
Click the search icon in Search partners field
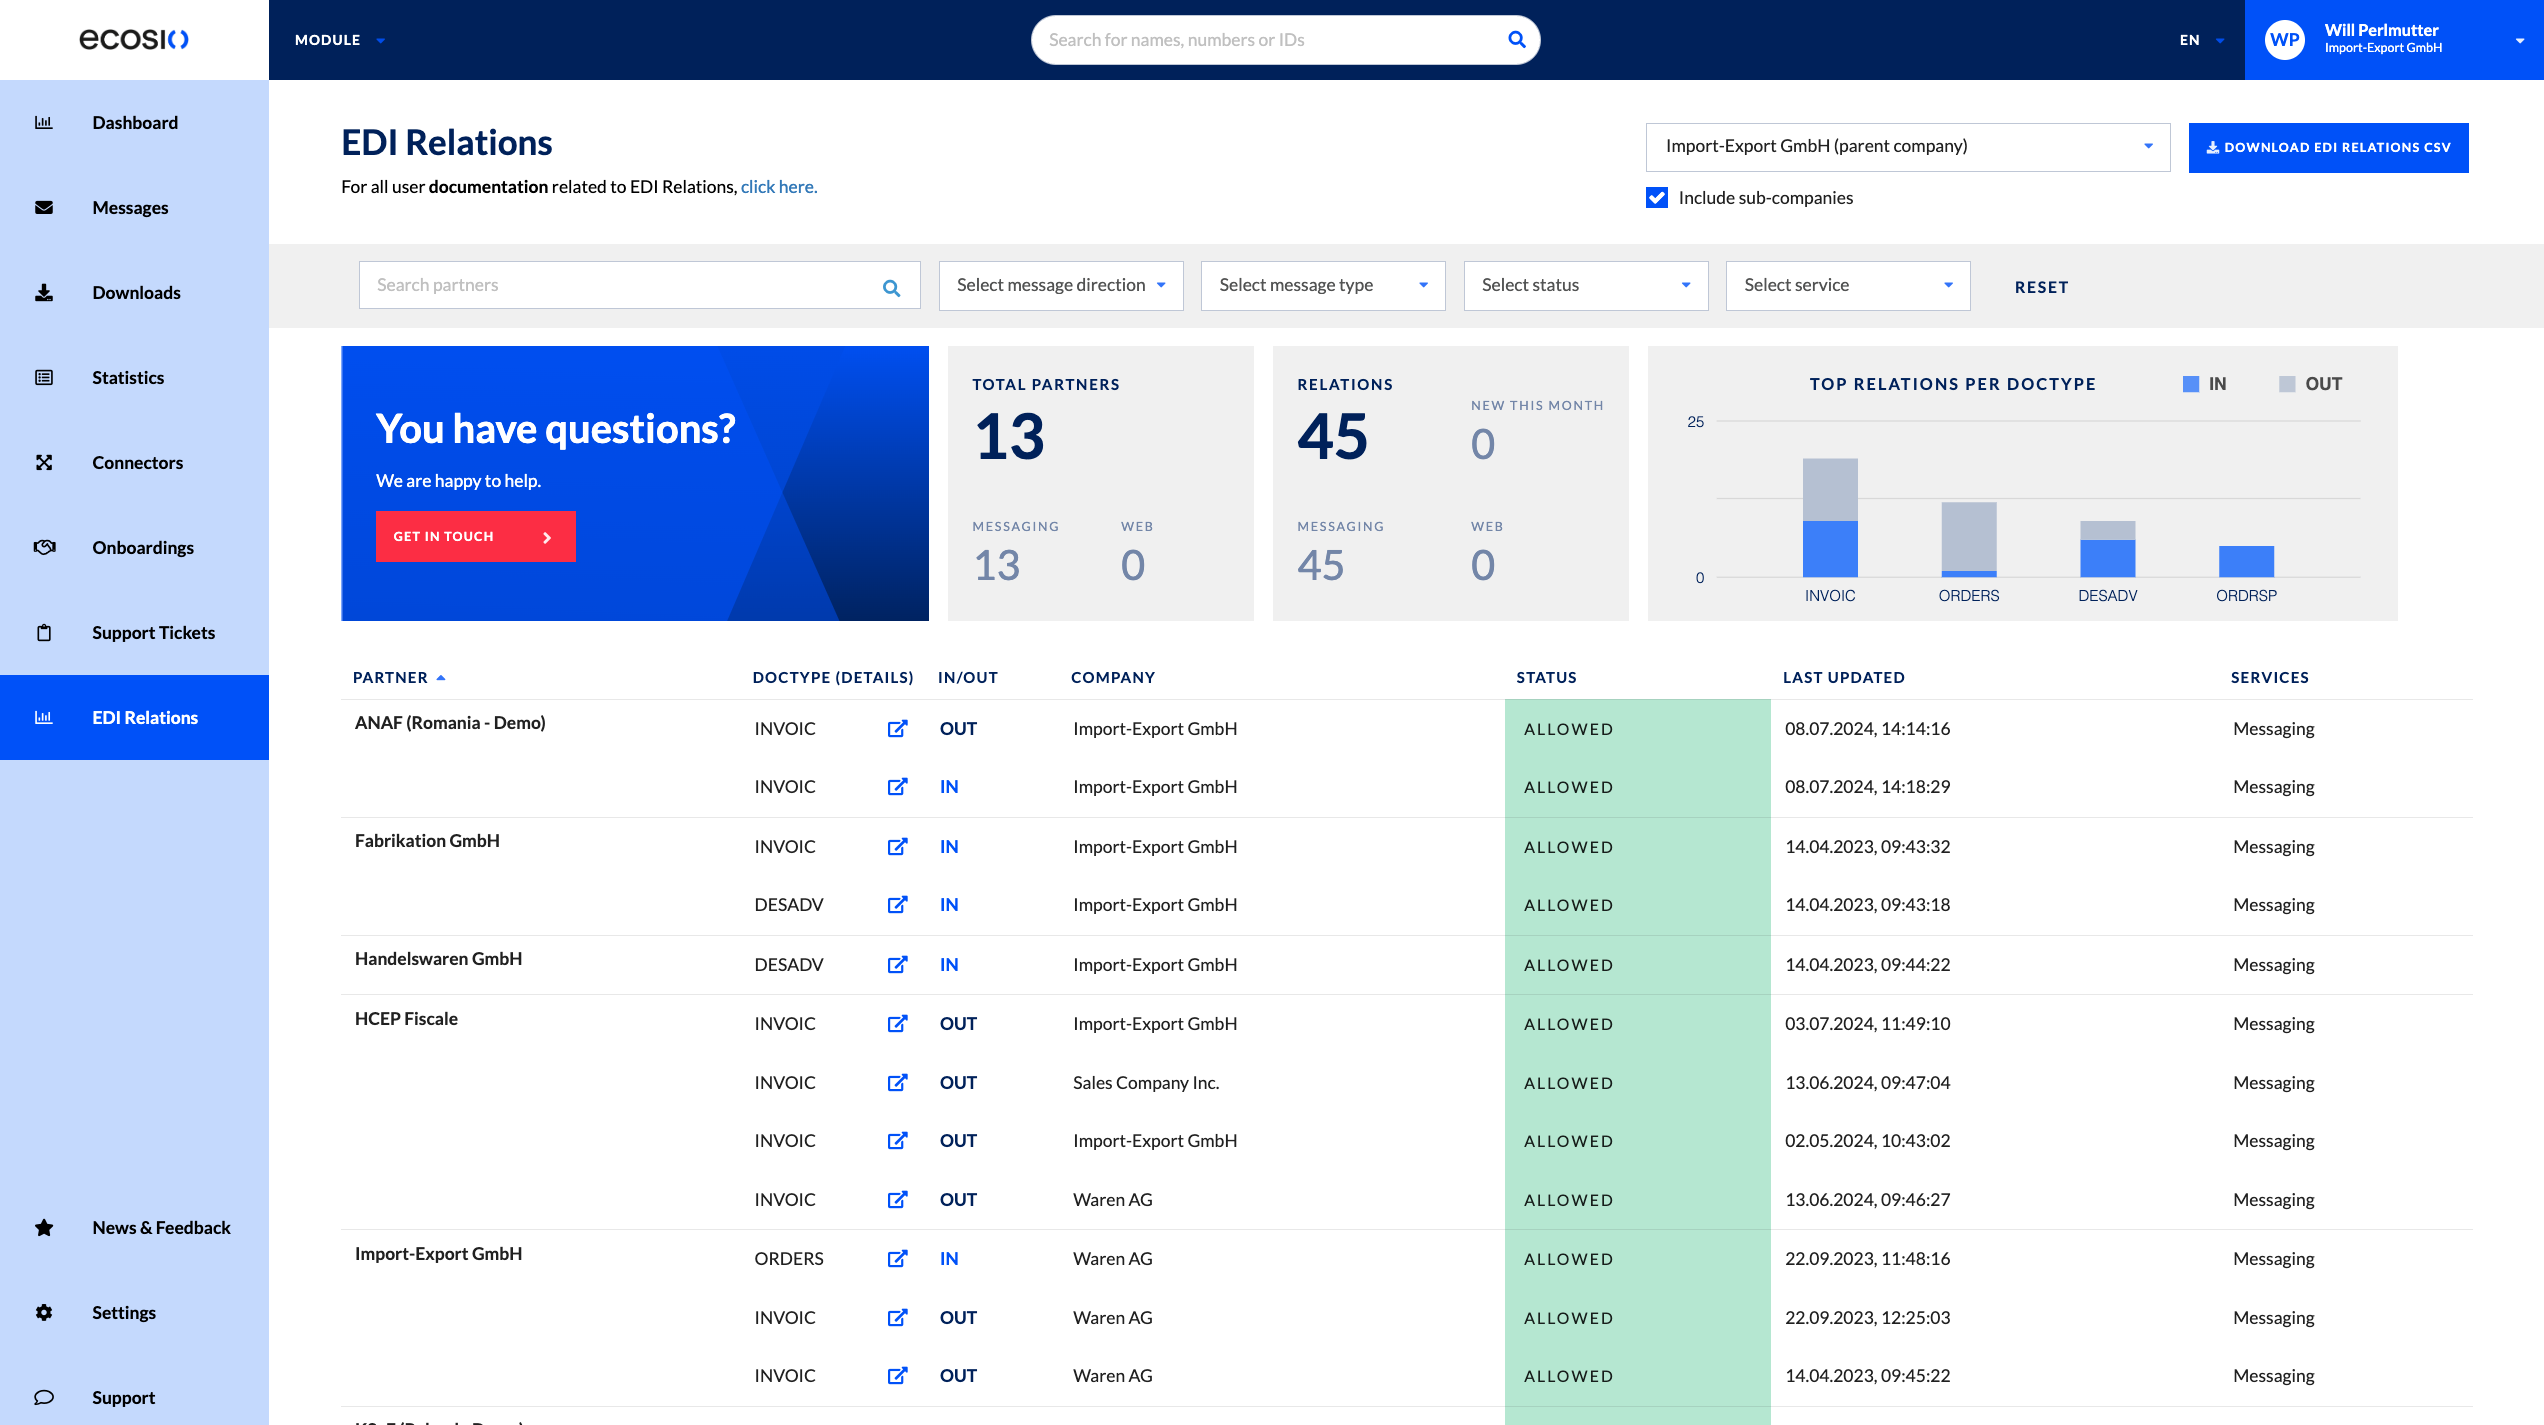click(x=891, y=288)
